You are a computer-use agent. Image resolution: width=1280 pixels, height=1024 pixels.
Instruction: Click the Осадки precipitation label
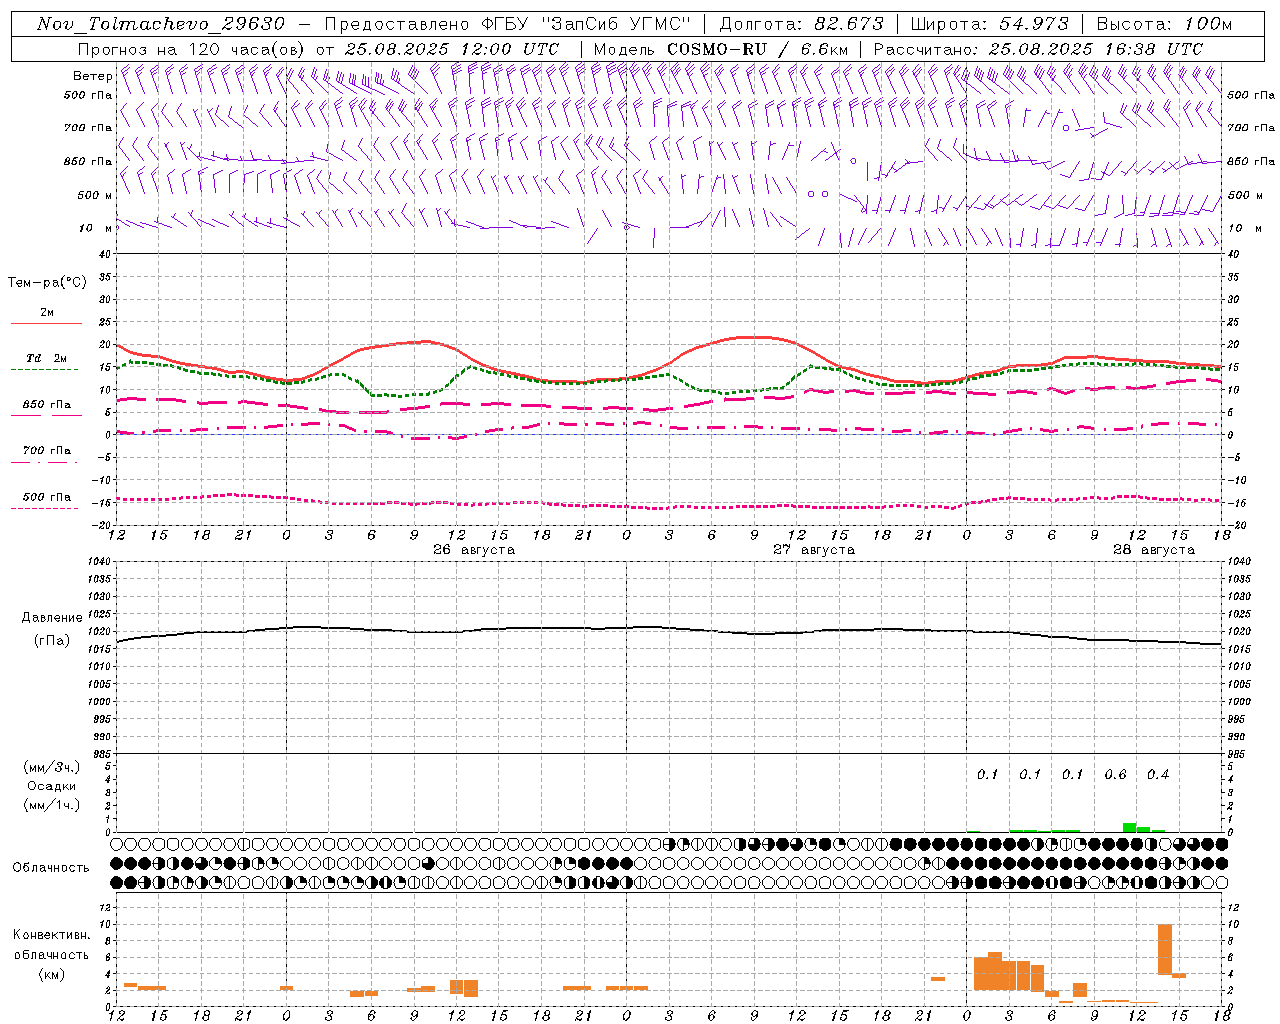coord(52,786)
